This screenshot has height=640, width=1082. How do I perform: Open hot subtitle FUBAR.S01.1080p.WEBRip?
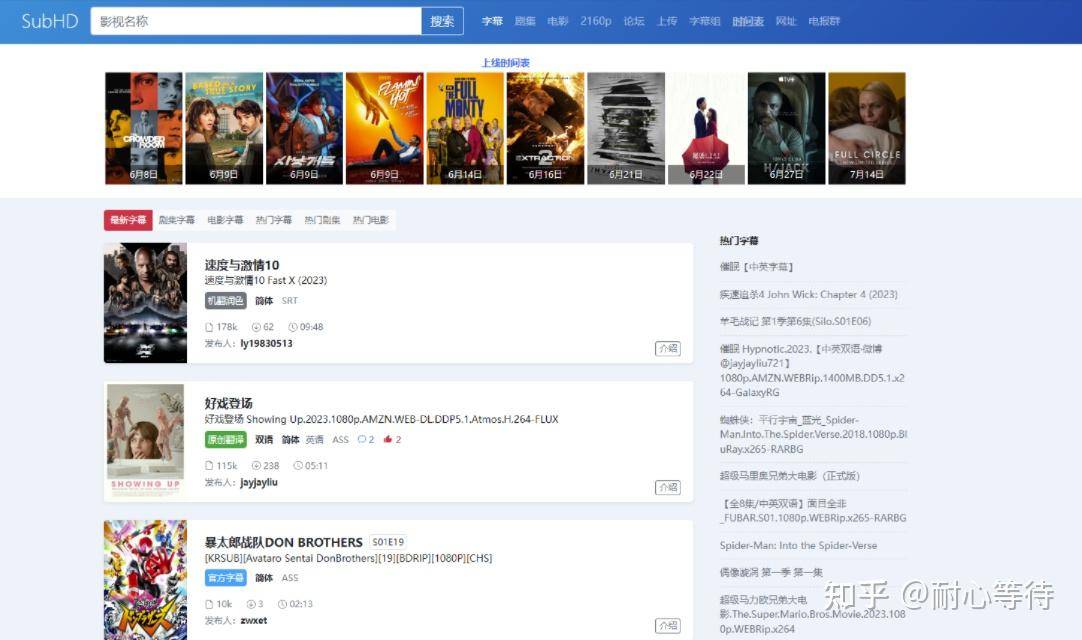pyautogui.click(x=813, y=511)
